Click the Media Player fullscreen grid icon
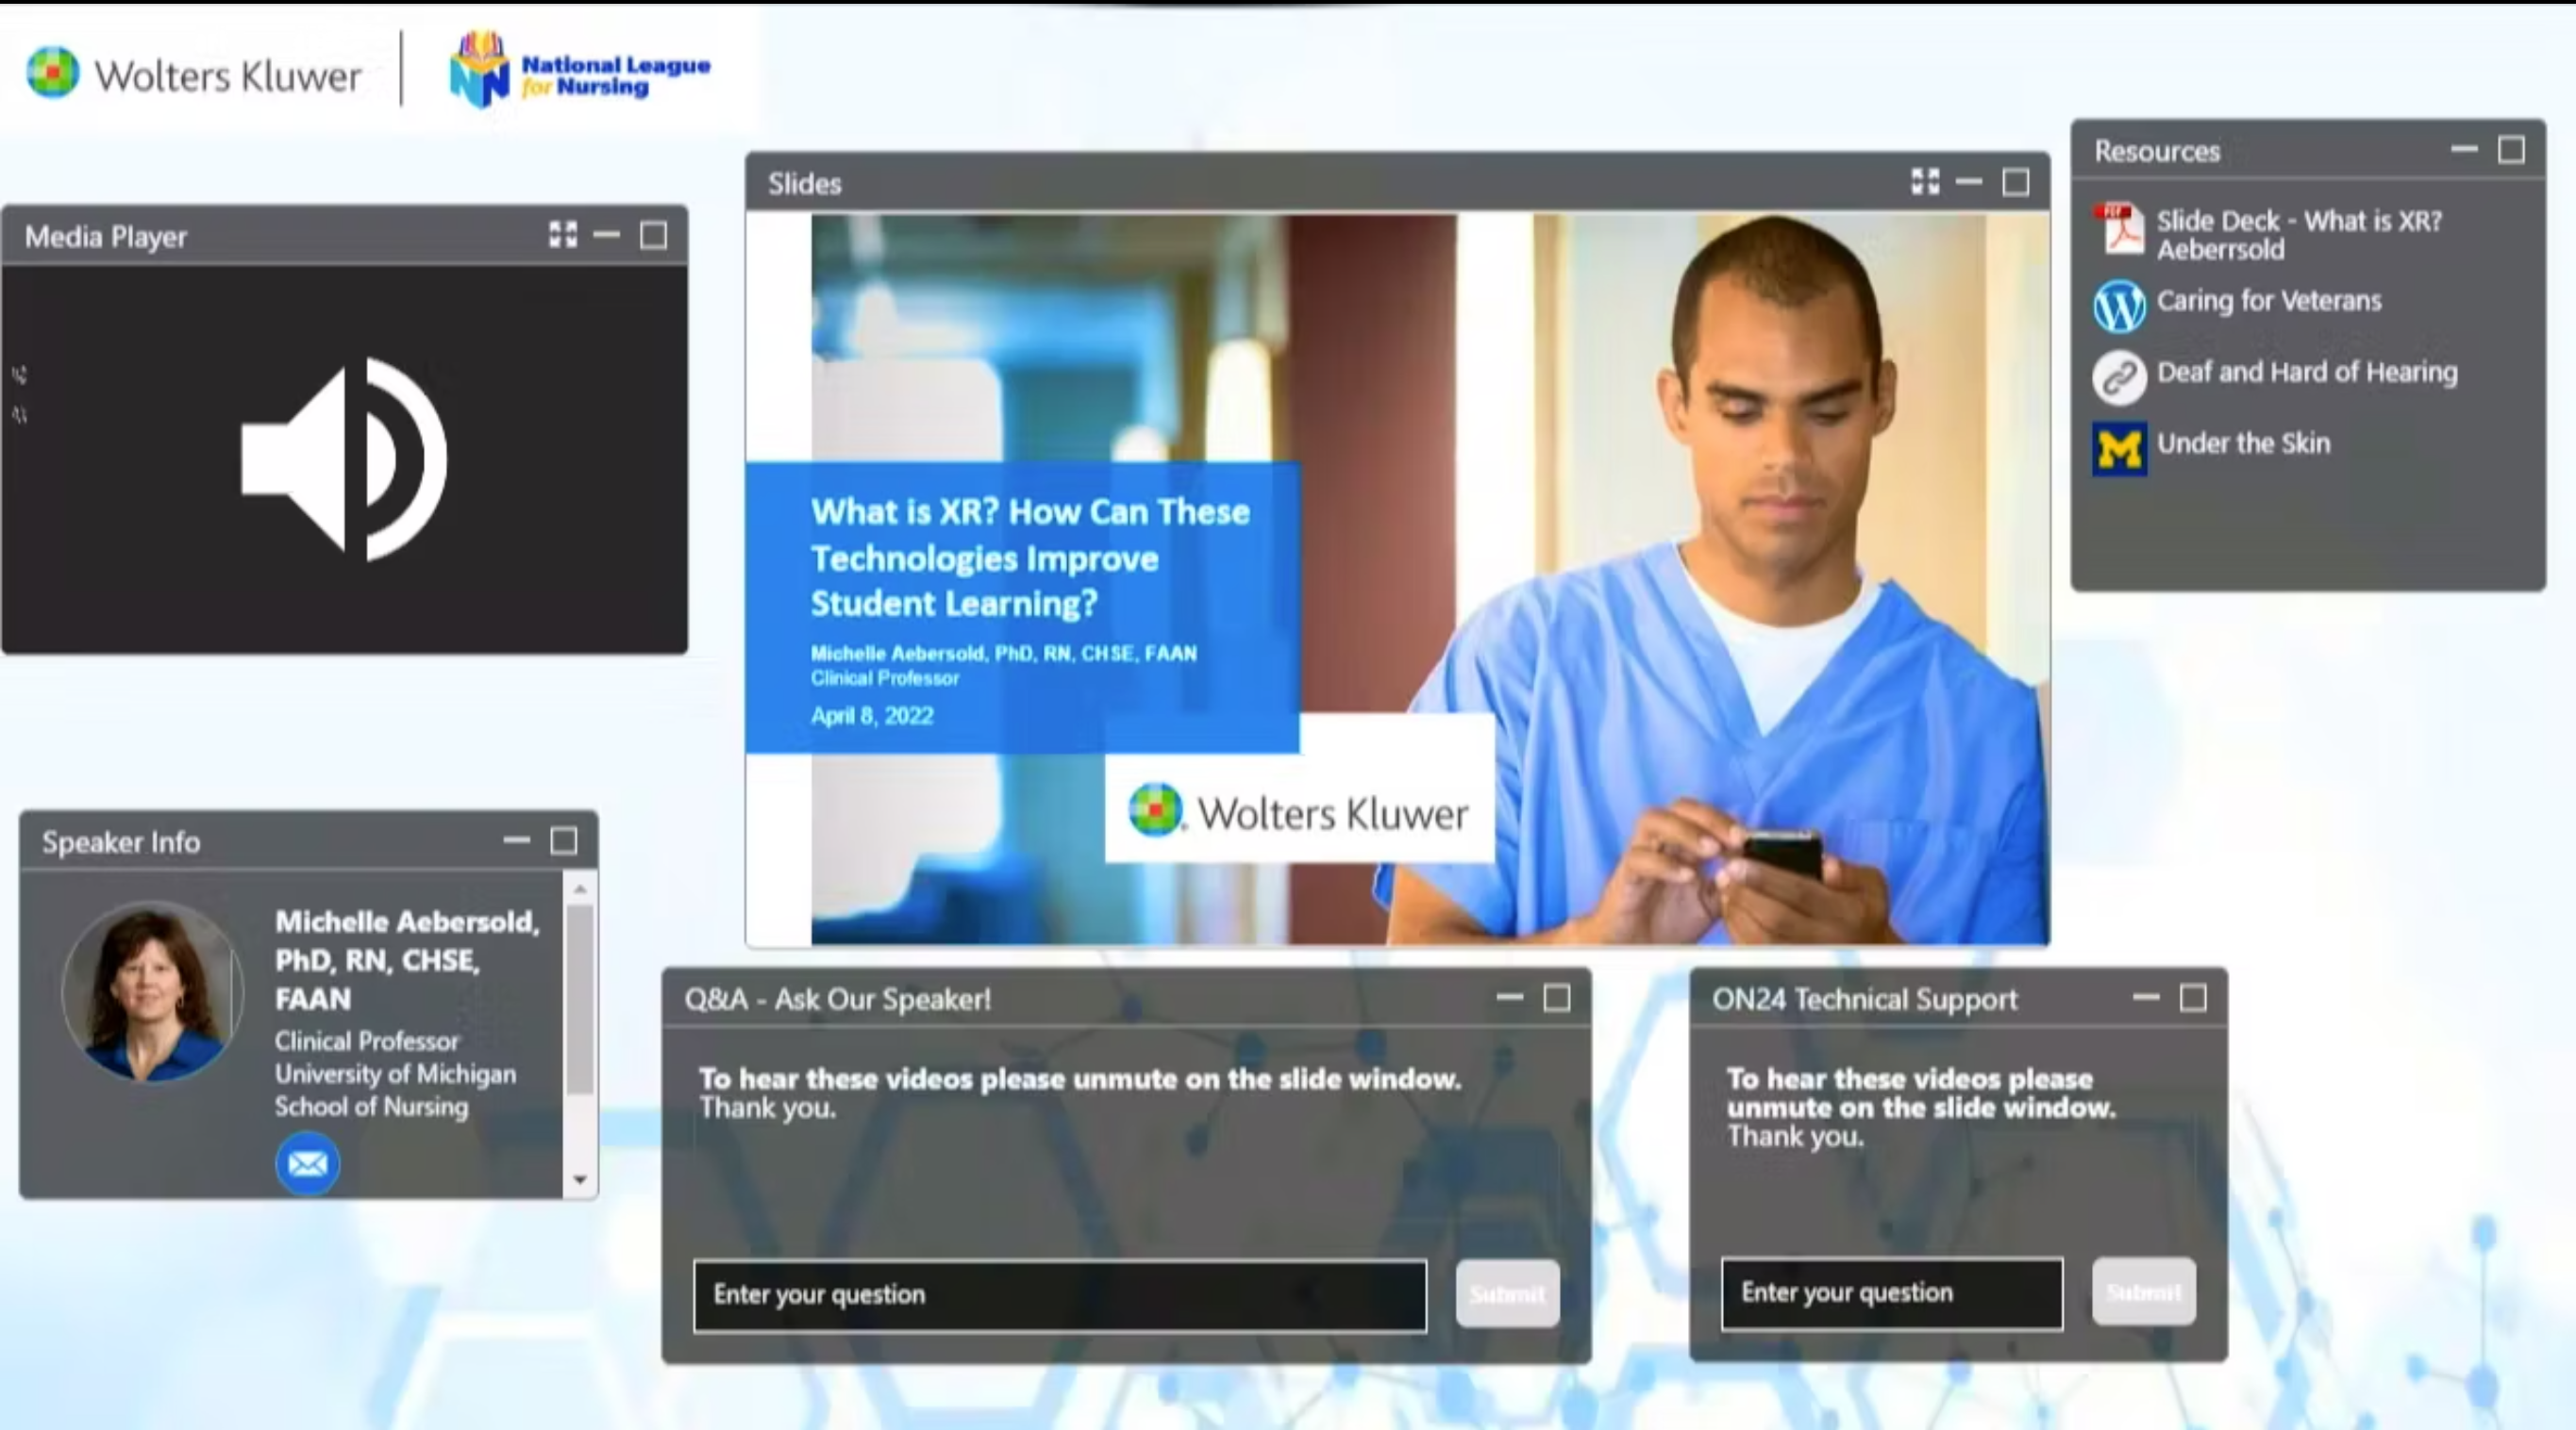This screenshot has height=1430, width=2576. (x=563, y=235)
